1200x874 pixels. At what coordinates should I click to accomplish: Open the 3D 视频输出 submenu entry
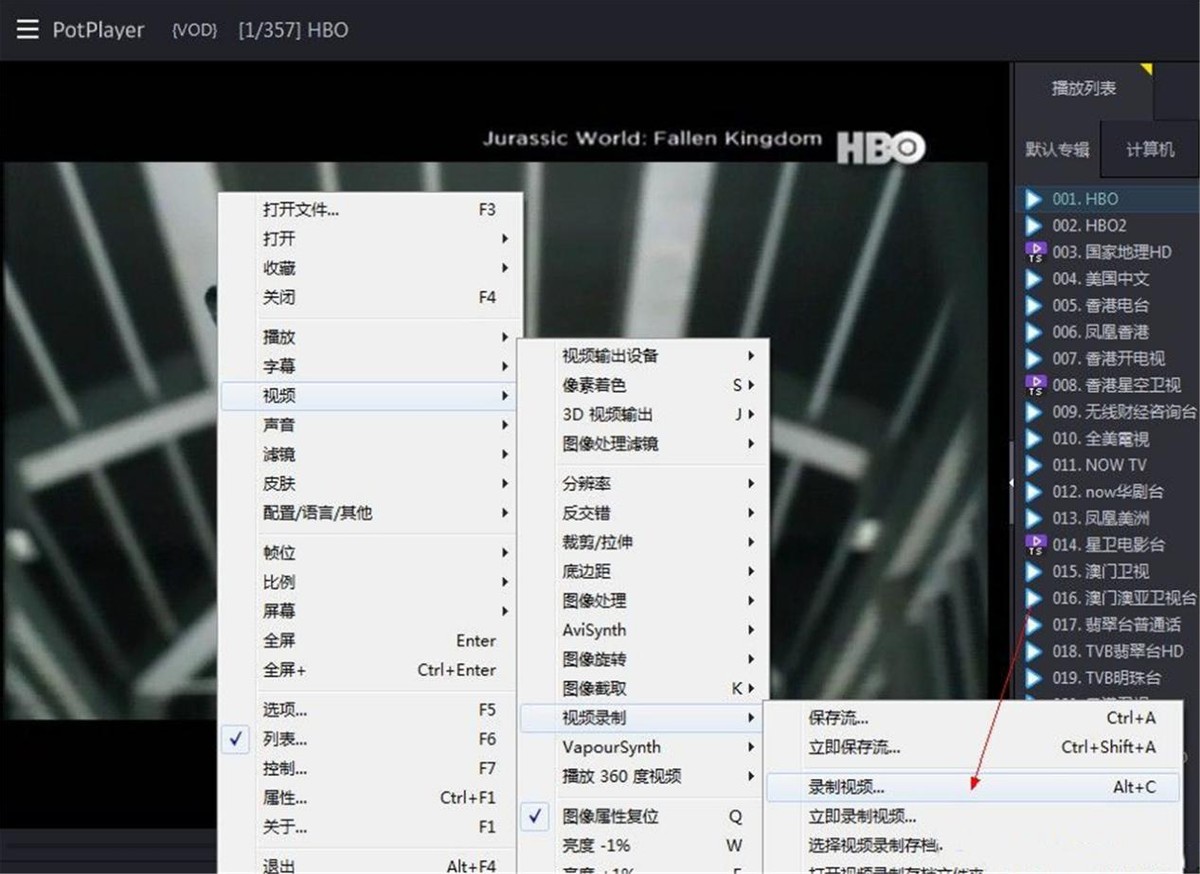pyautogui.click(x=644, y=414)
